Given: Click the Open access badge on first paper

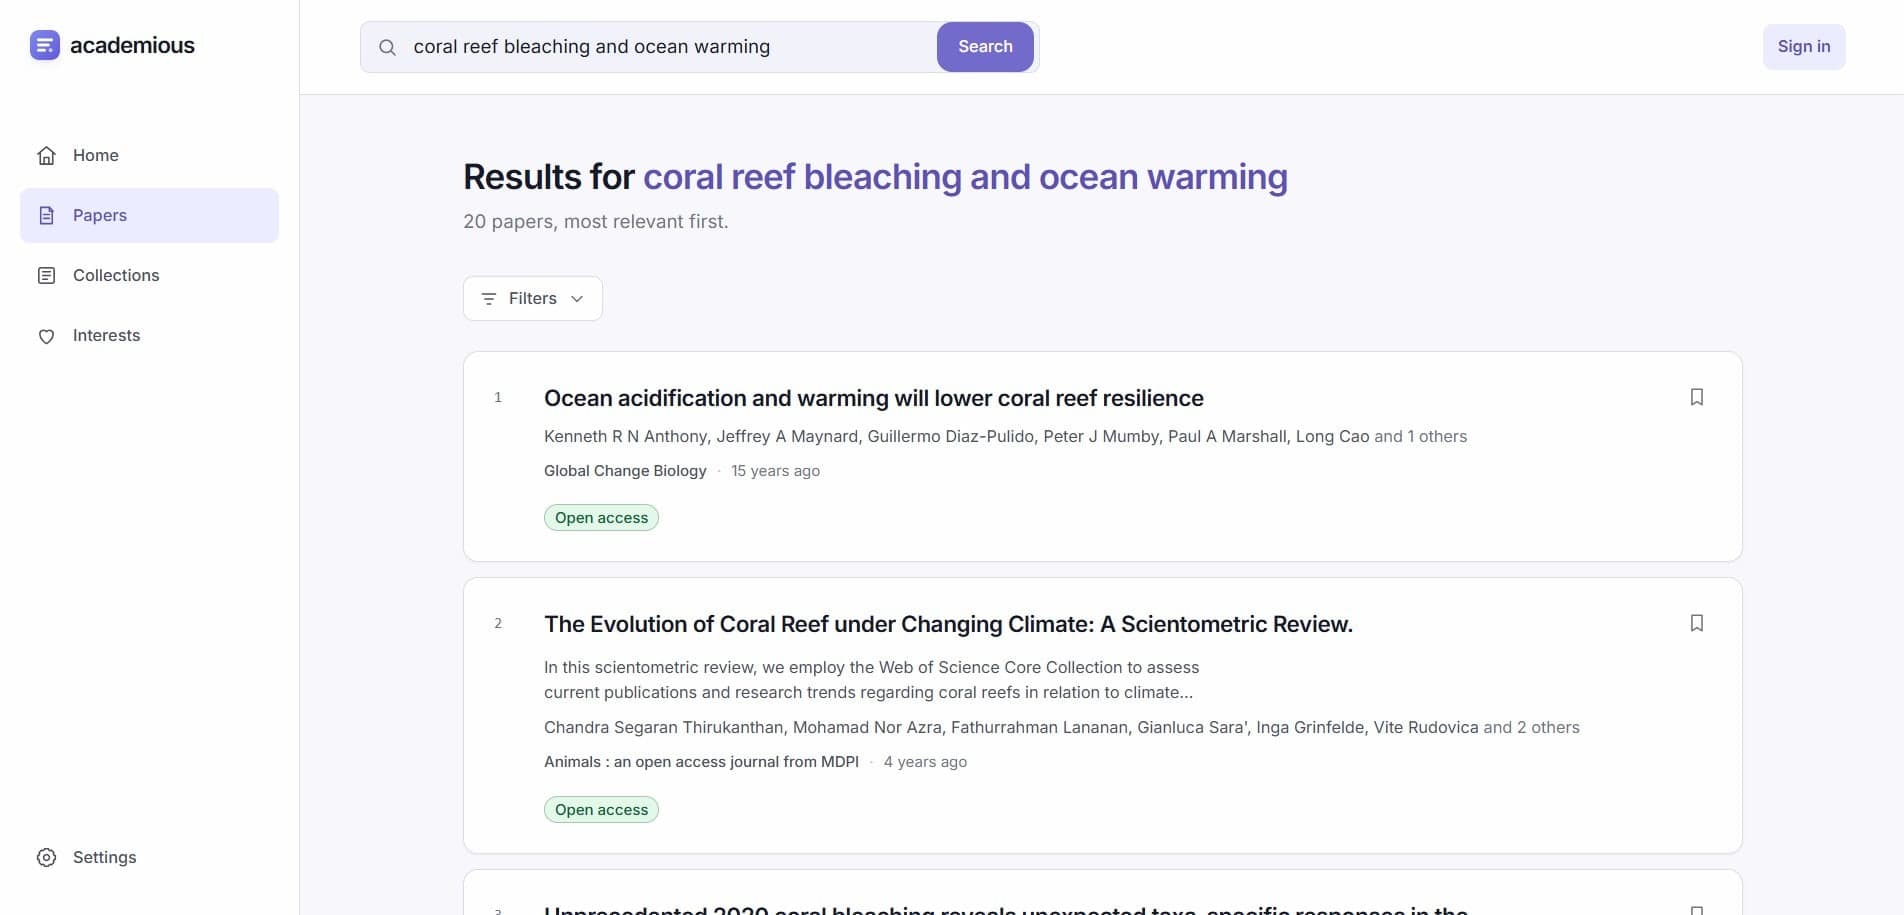Looking at the screenshot, I should click(601, 518).
